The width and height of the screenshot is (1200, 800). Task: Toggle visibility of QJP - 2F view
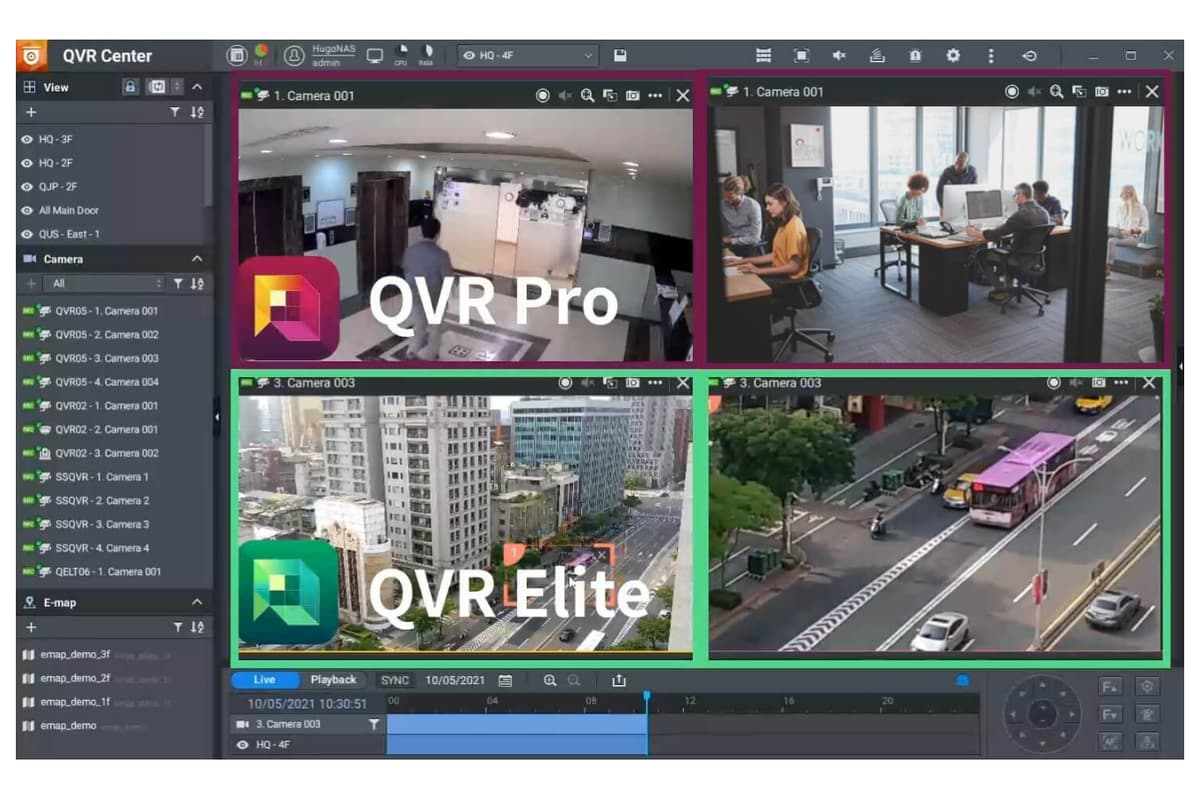[28, 187]
